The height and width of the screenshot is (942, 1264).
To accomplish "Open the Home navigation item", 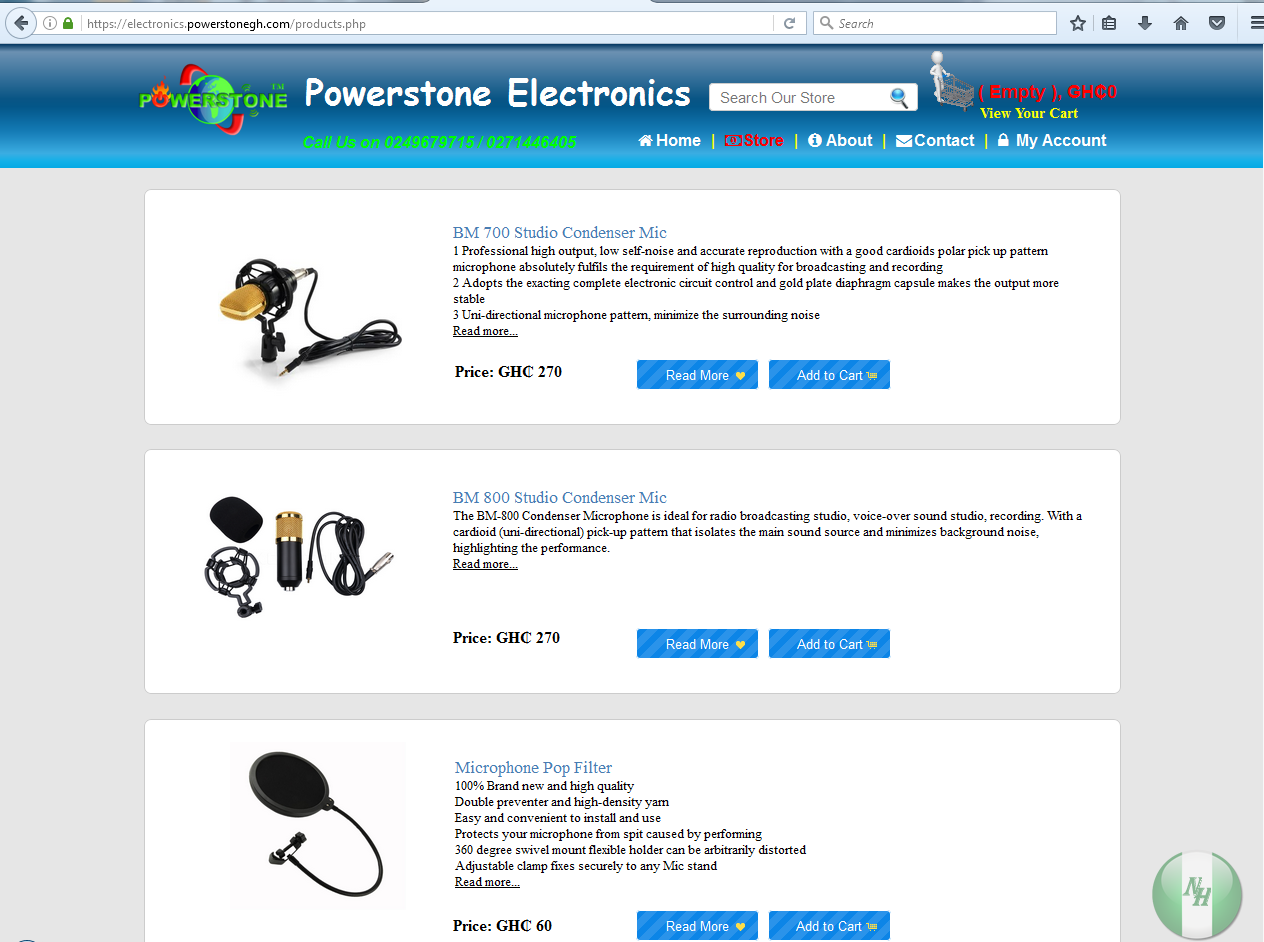I will (x=669, y=141).
